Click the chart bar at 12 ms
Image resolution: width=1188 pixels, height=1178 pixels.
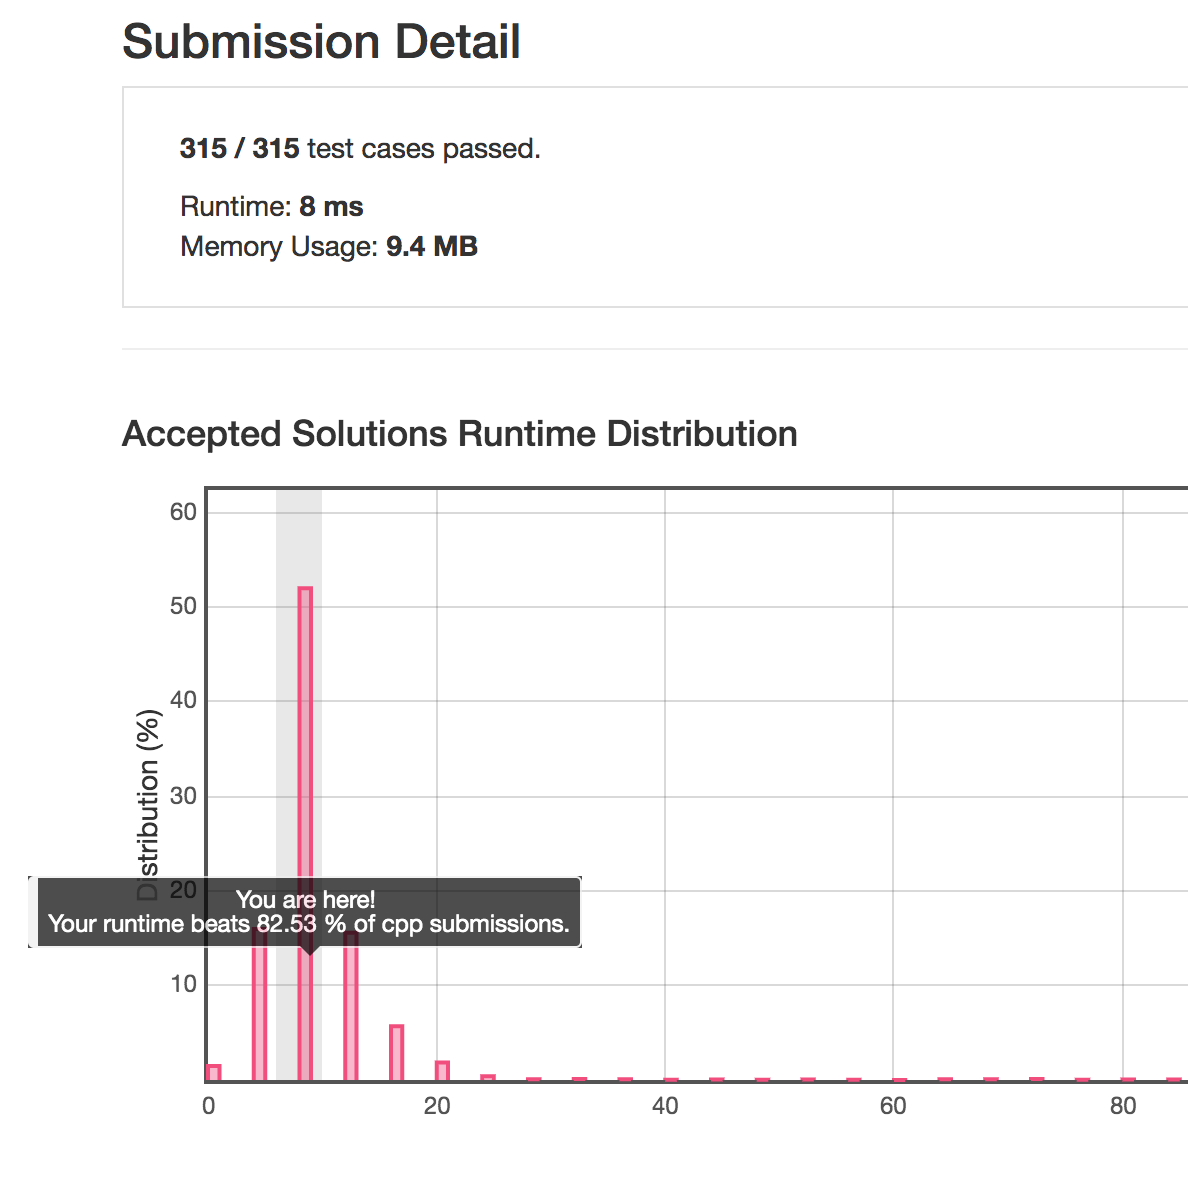[x=351, y=1010]
